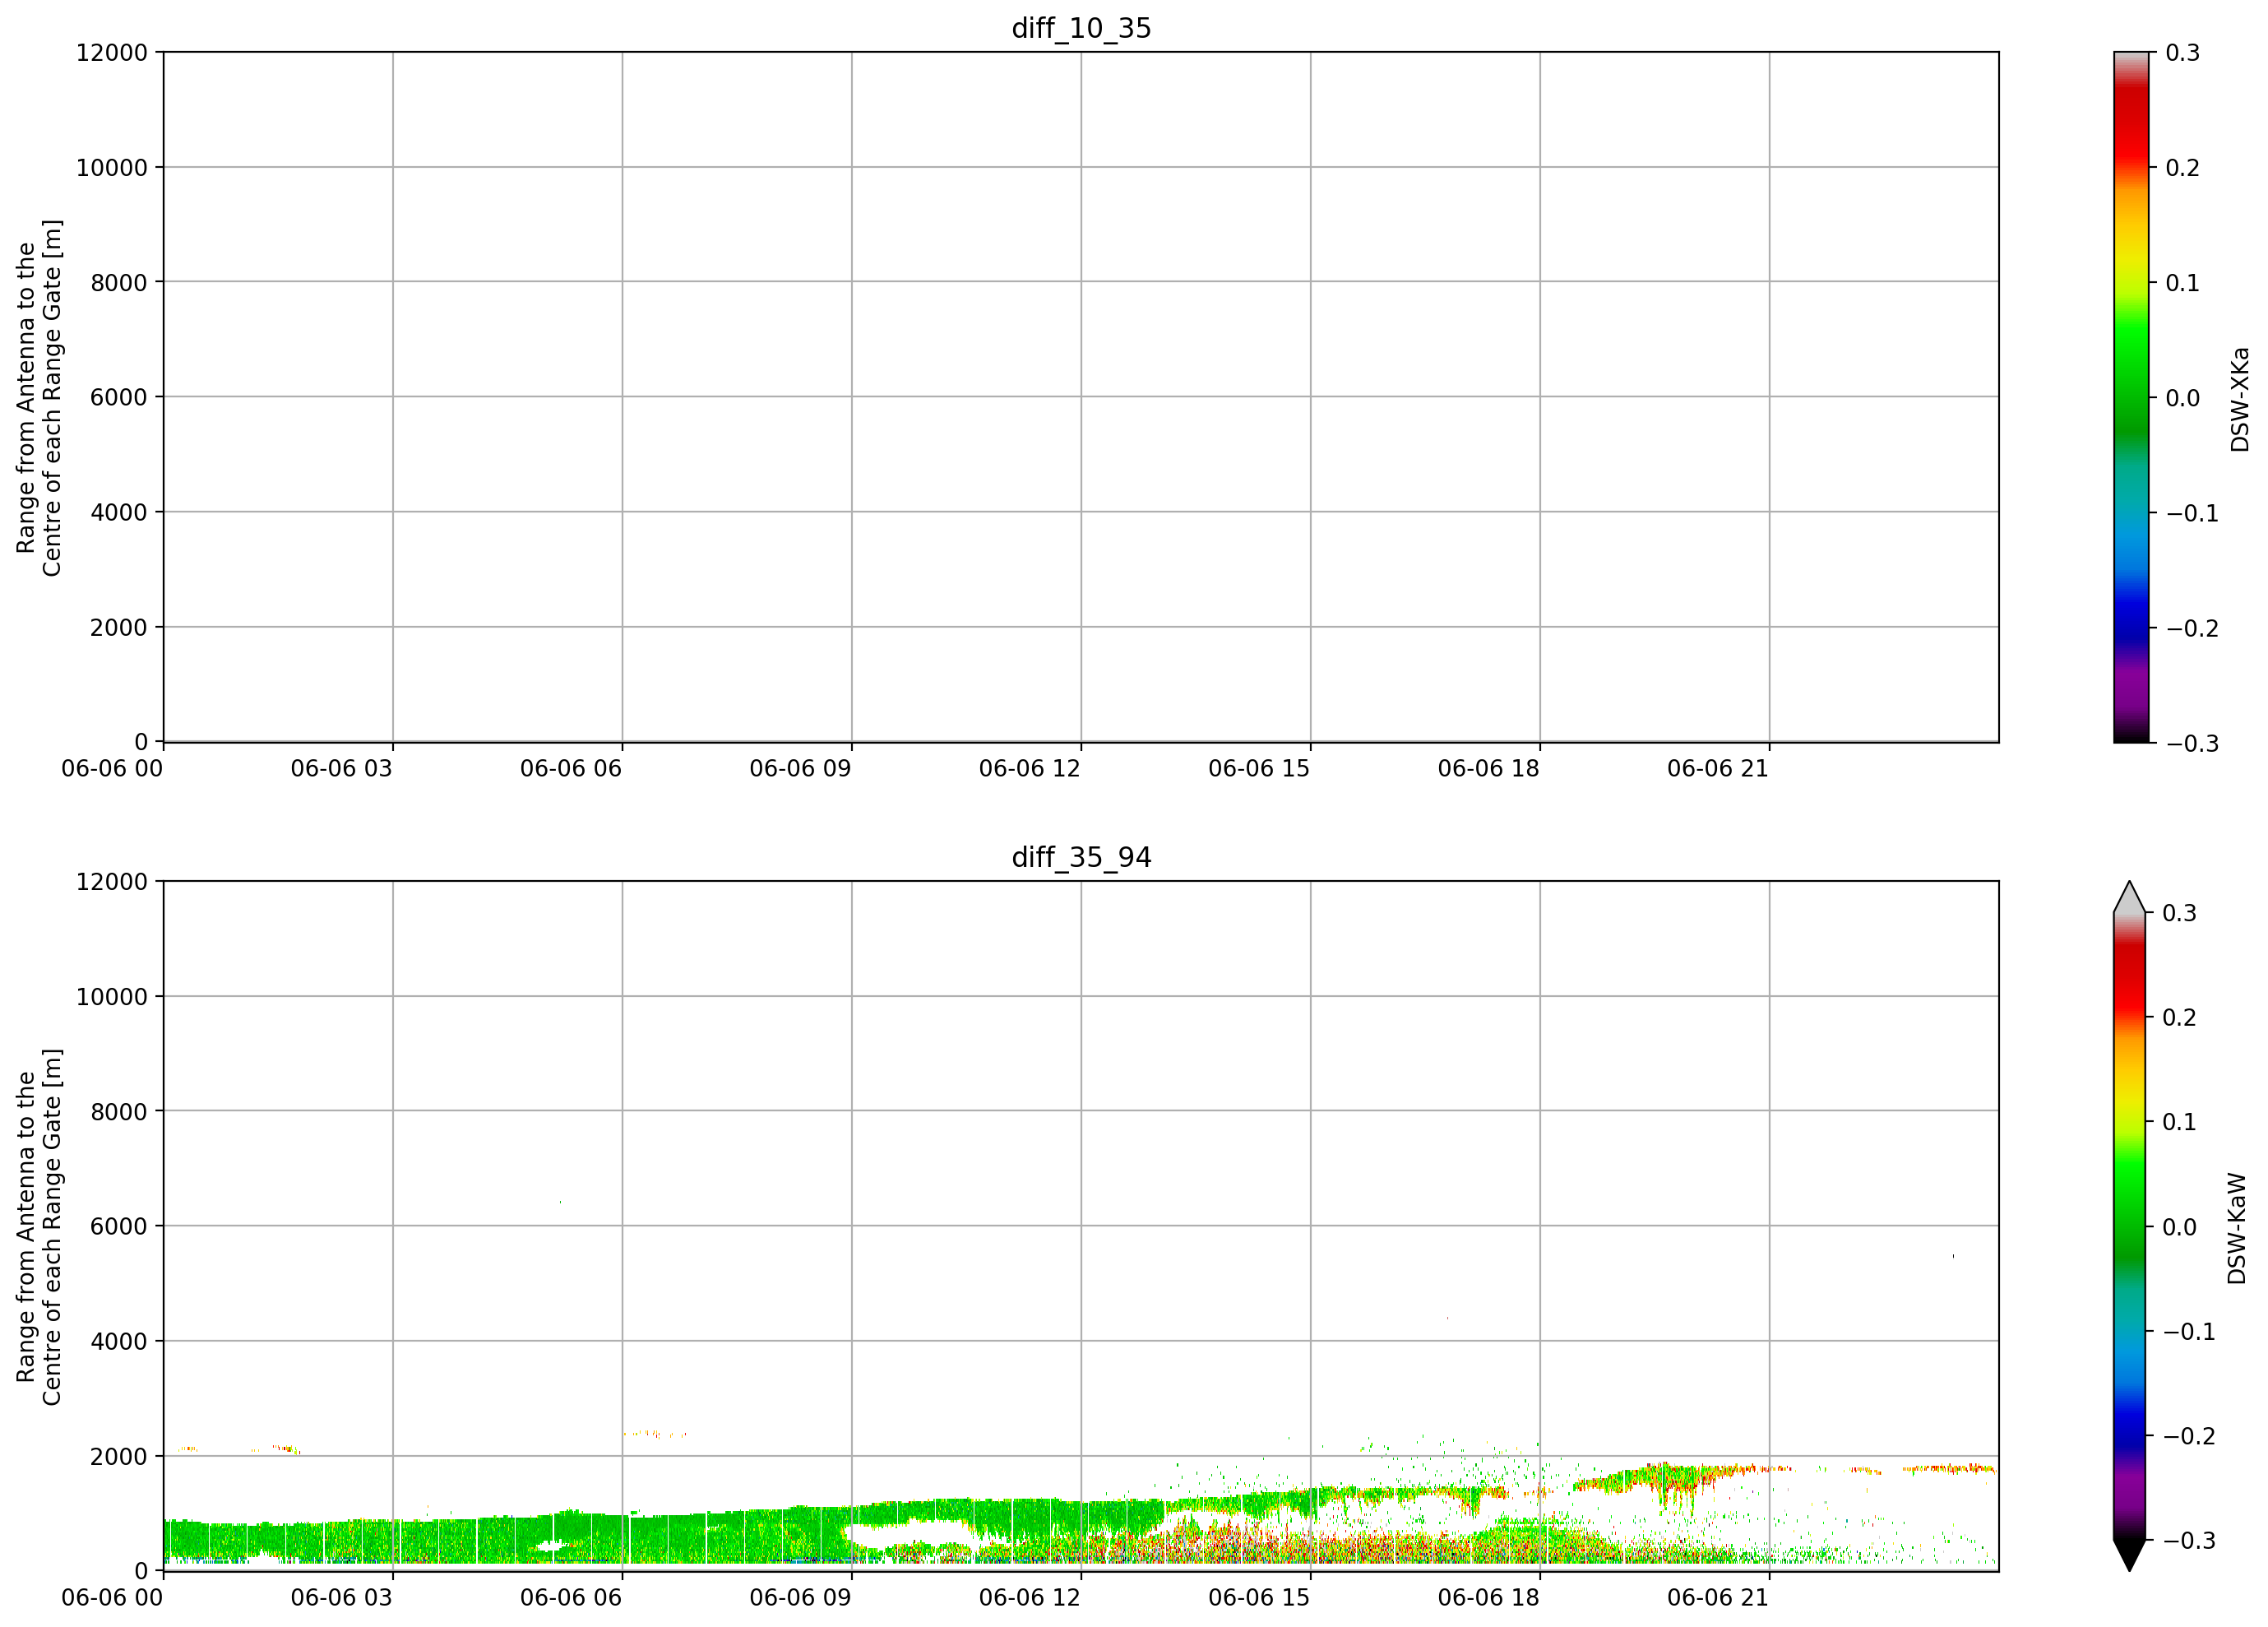The height and width of the screenshot is (1627, 2268).
Task: Click the '06-06 09' x-tick under diff_35_94
Action: click(801, 1597)
